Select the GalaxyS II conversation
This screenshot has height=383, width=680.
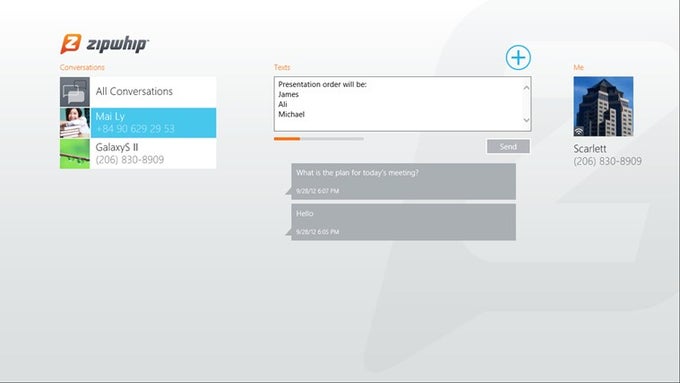138,154
